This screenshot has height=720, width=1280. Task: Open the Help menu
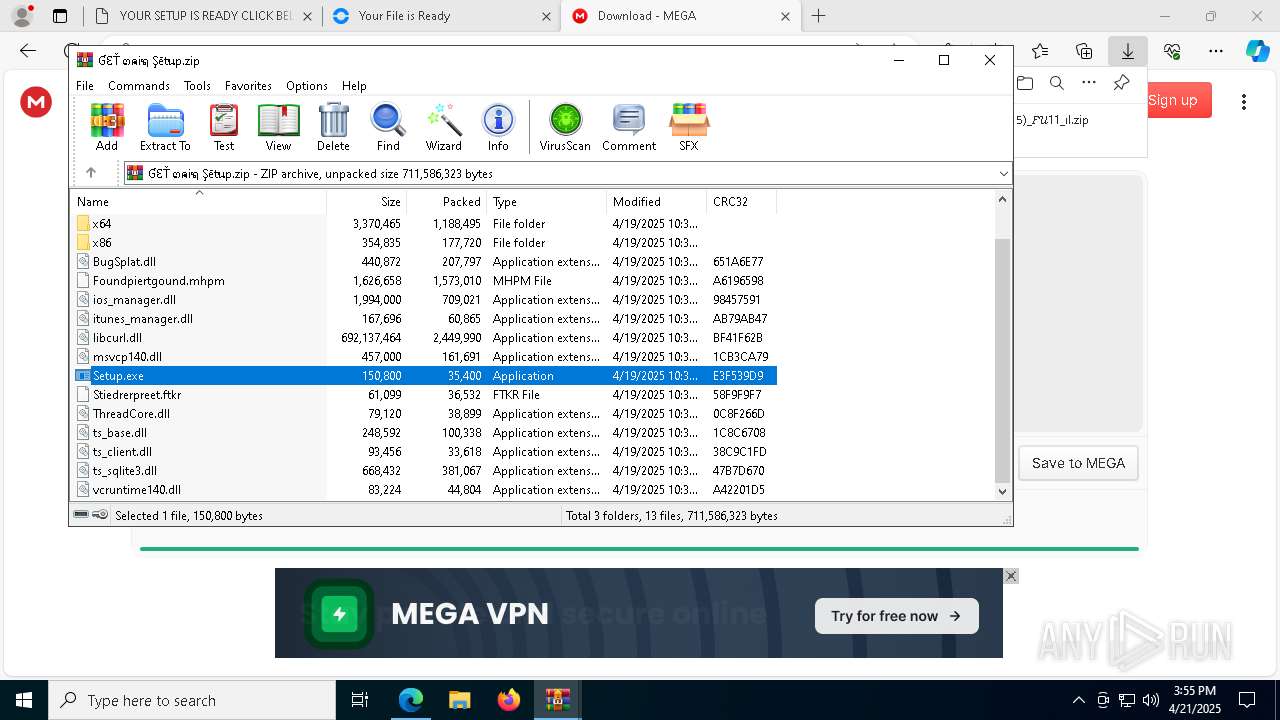click(354, 86)
